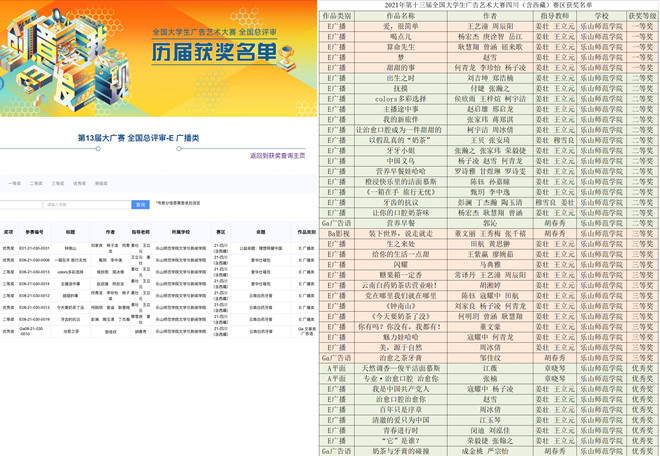Click the 所属学校 column header
The height and width of the screenshot is (456, 660).
pos(181,232)
